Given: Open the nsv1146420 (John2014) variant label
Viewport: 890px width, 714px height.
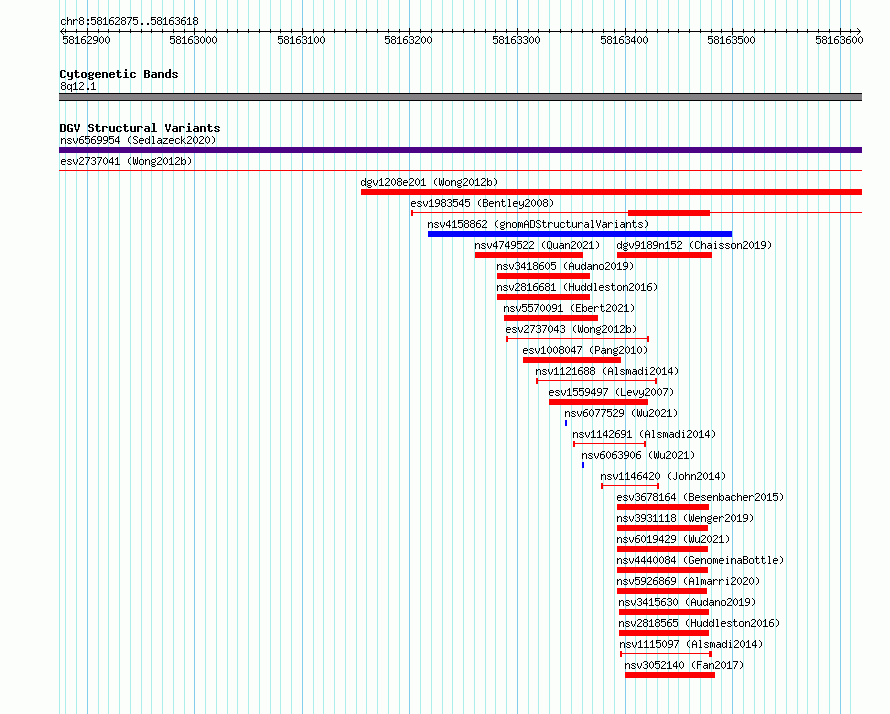Looking at the screenshot, I should (x=663, y=476).
